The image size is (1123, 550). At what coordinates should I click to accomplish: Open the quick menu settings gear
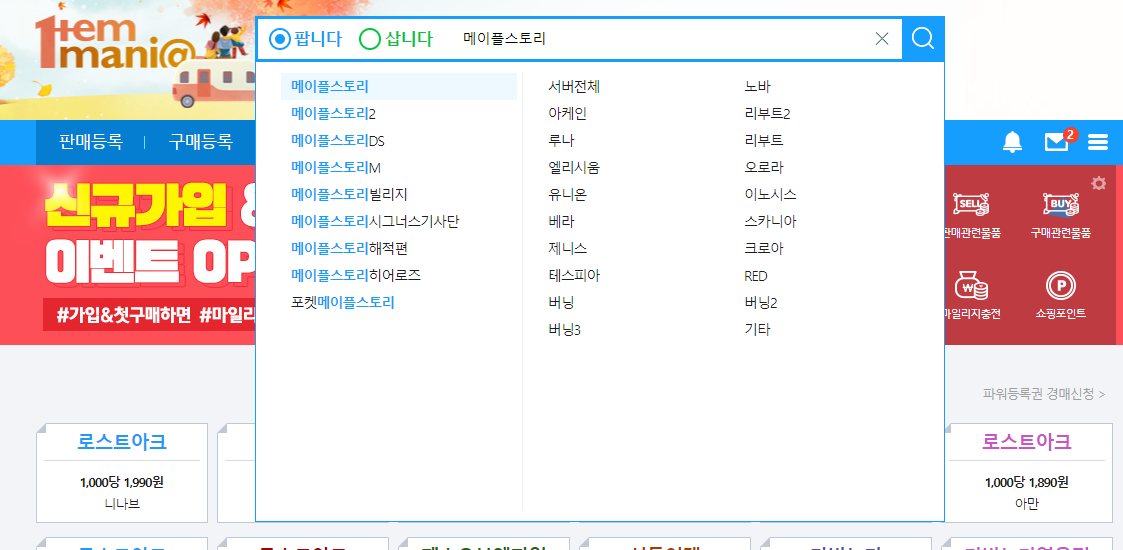pyautogui.click(x=1099, y=183)
